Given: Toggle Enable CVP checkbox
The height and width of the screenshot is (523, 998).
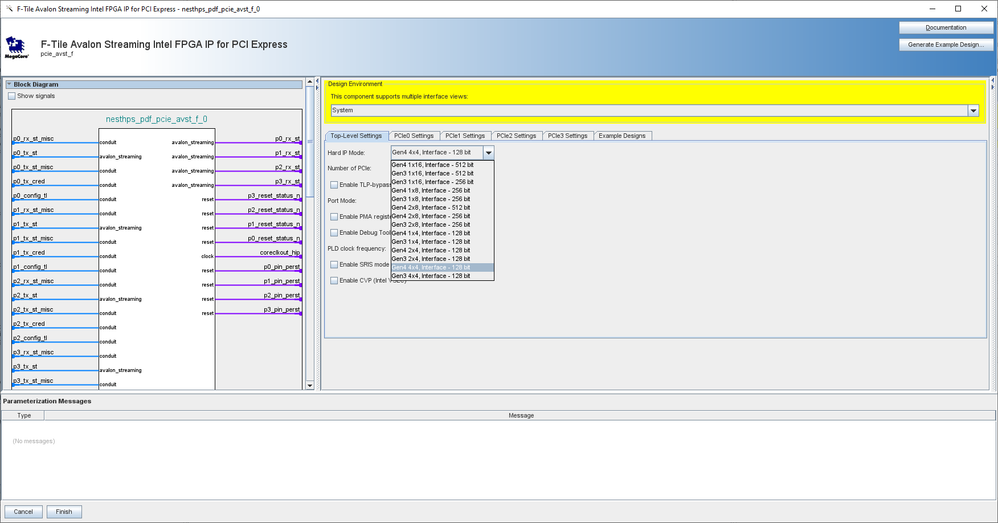Looking at the screenshot, I should pyautogui.click(x=334, y=280).
